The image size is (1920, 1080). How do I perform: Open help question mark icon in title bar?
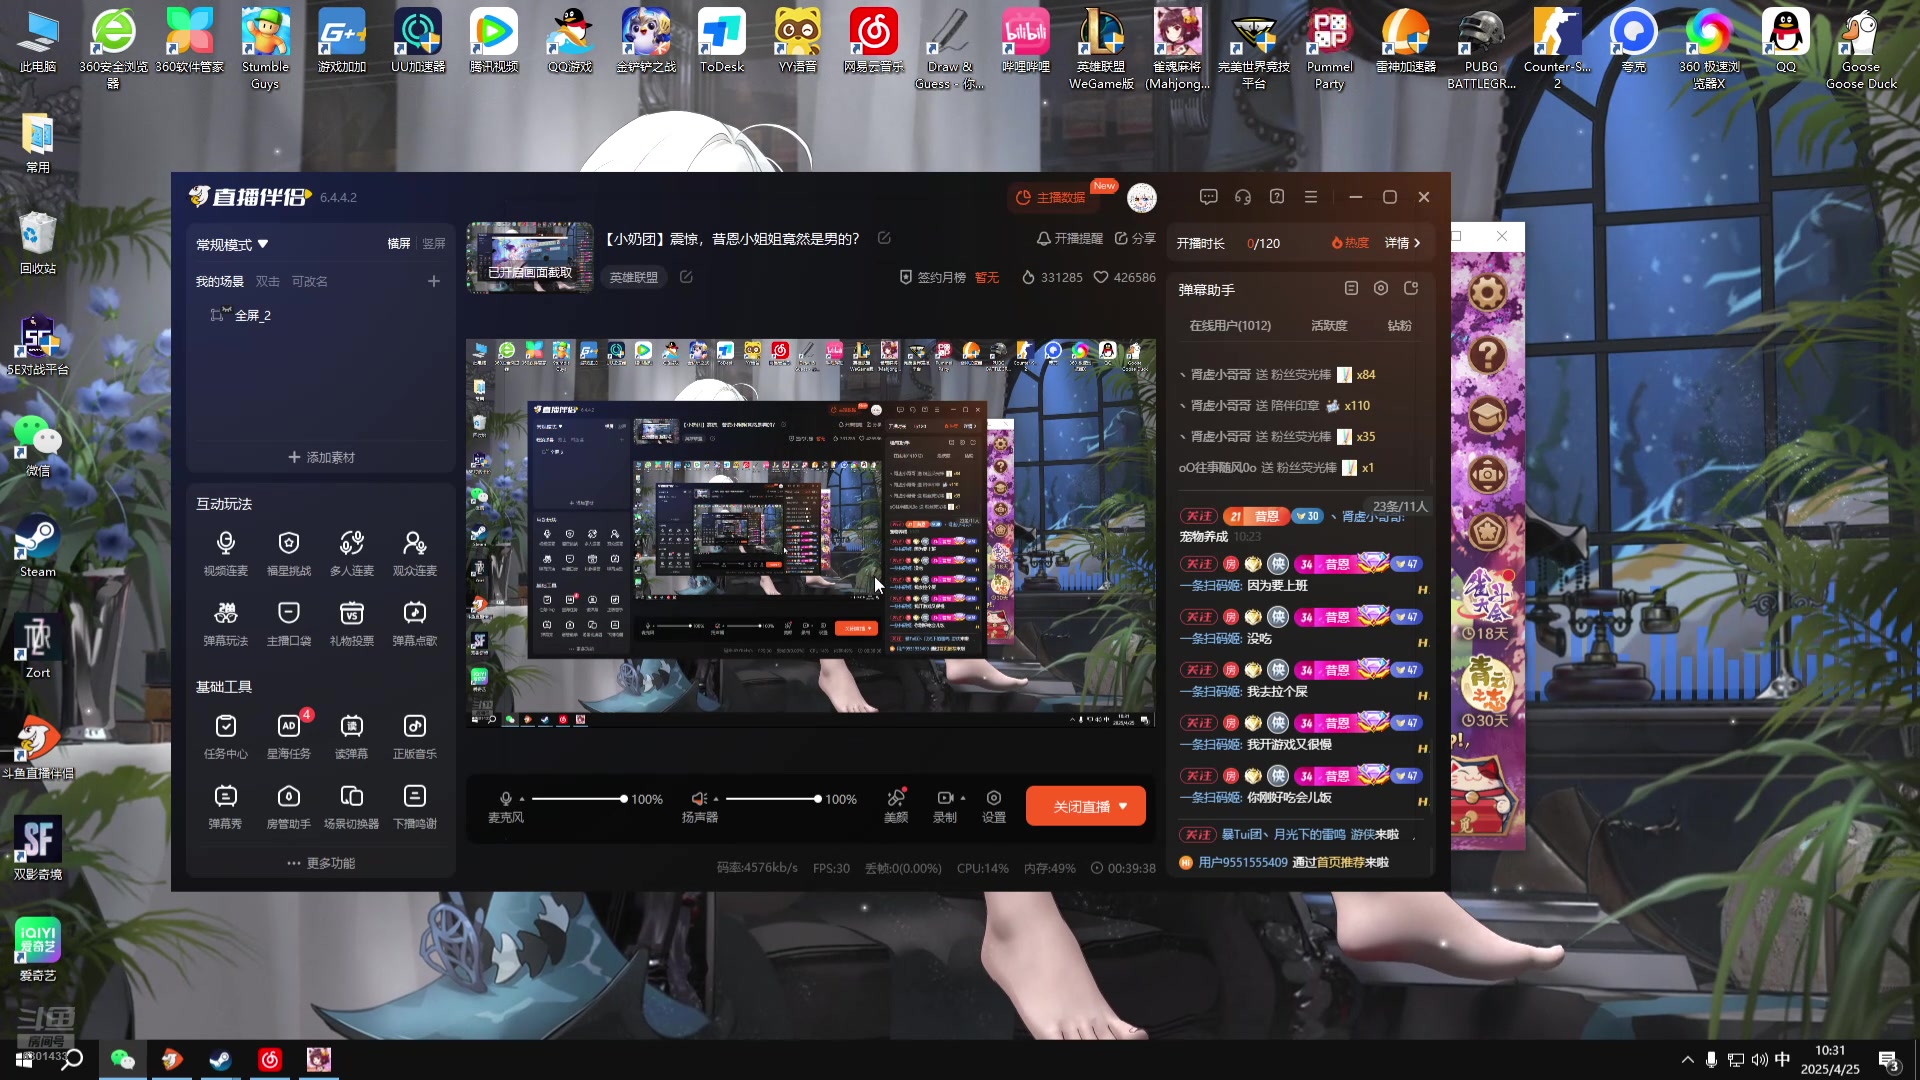1277,197
